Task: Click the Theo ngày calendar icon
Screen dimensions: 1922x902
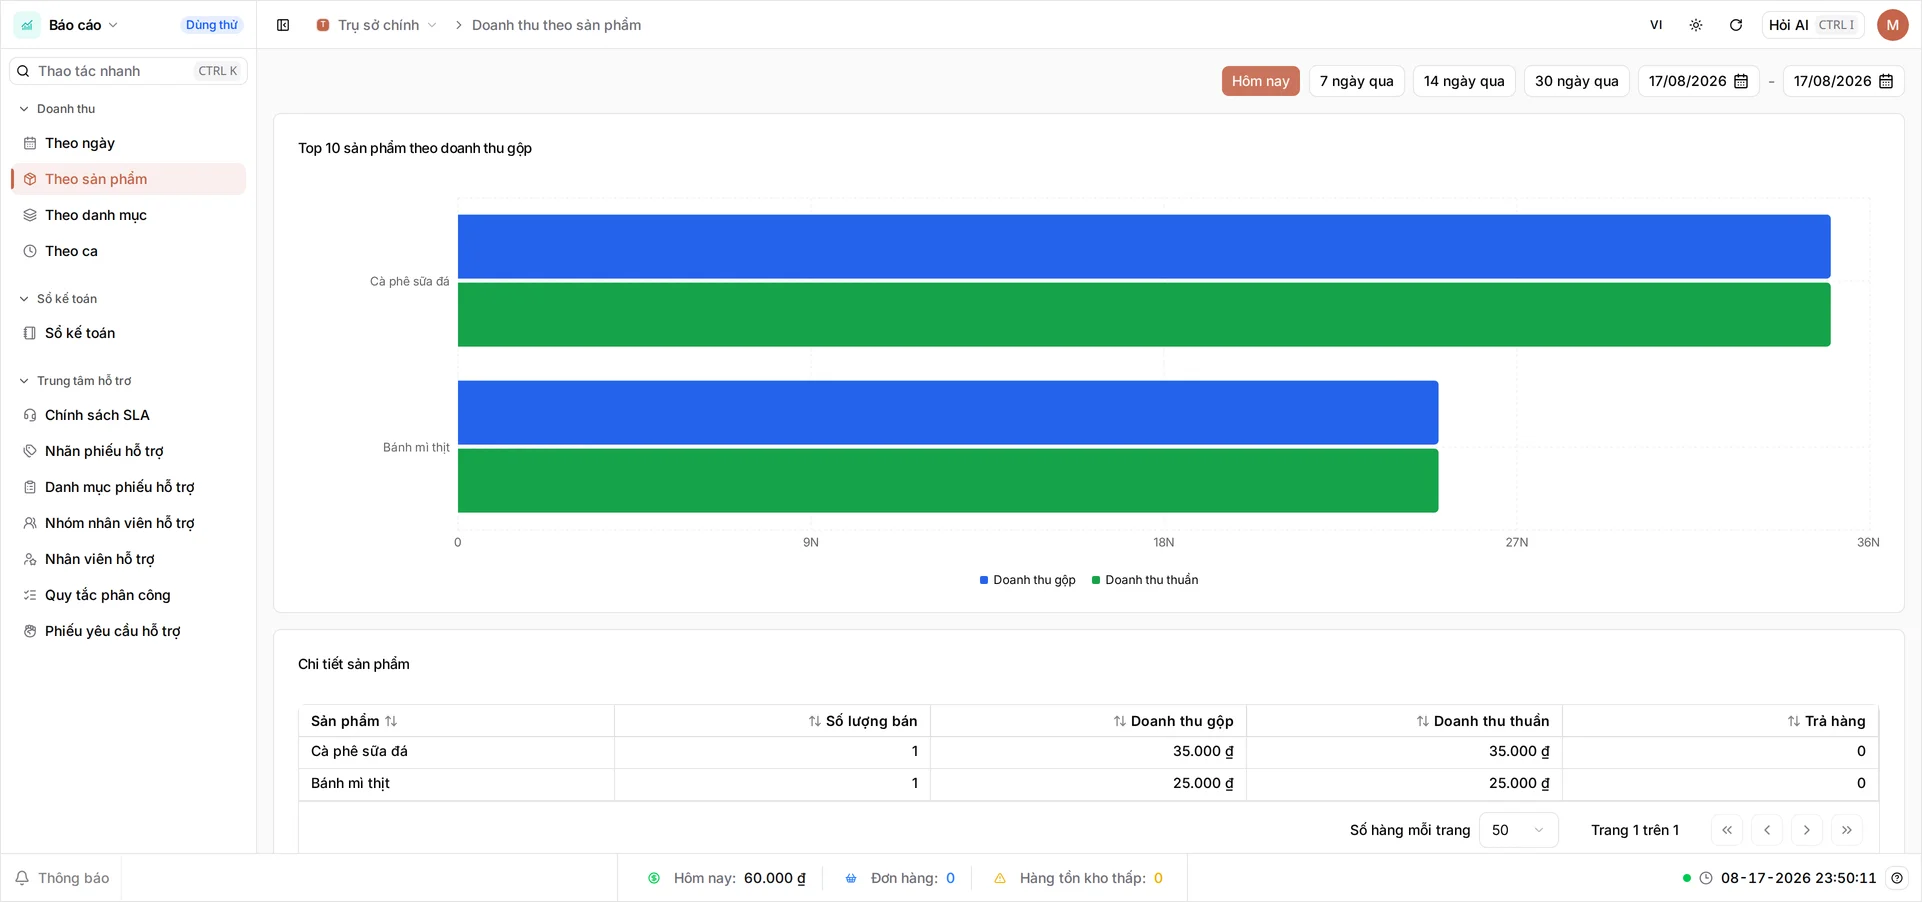Action: pyautogui.click(x=30, y=143)
